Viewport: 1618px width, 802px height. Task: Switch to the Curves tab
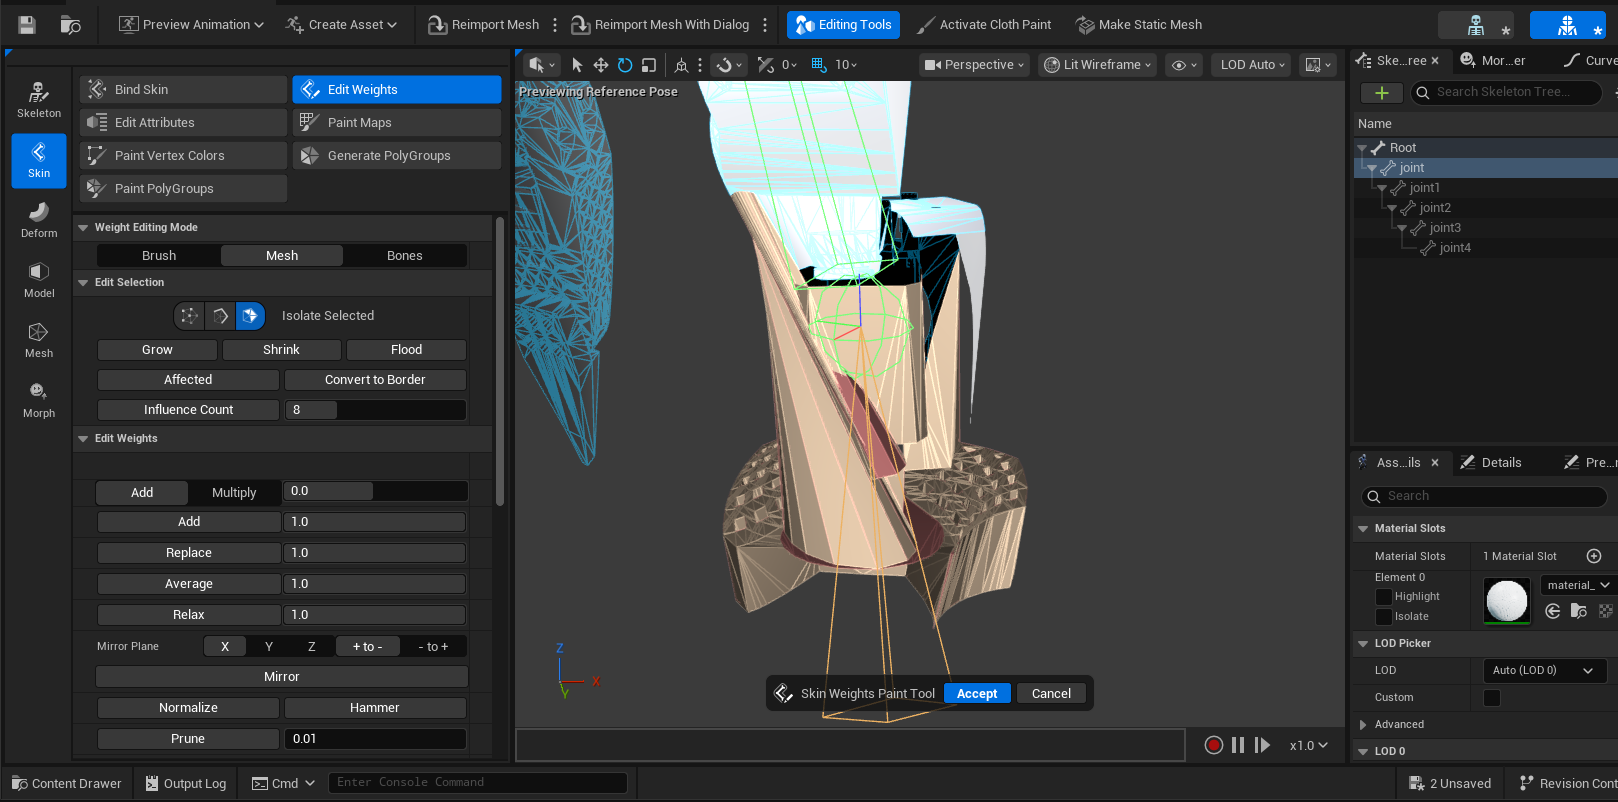(1592, 61)
